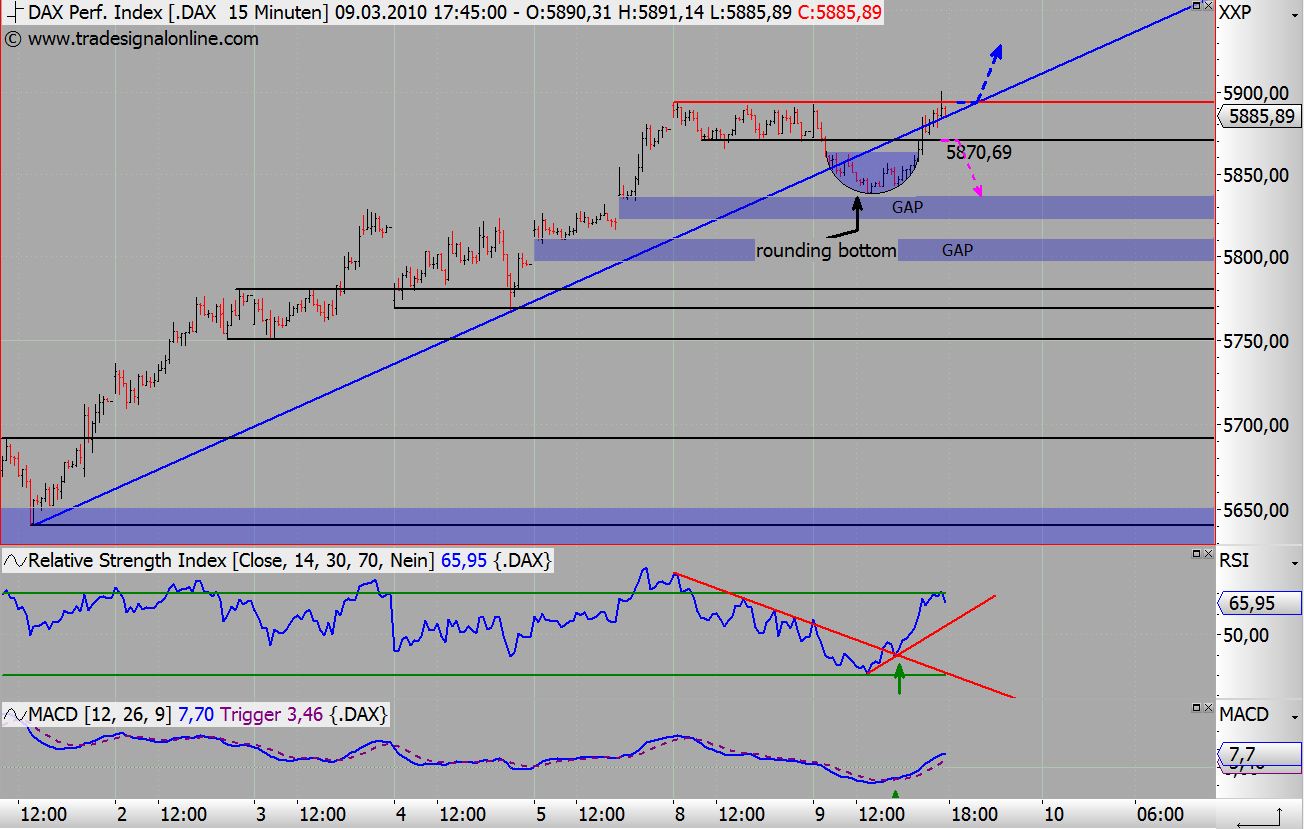Select the MACD [12, 26, 9] legend label
The image size is (1304, 829).
coord(99,714)
